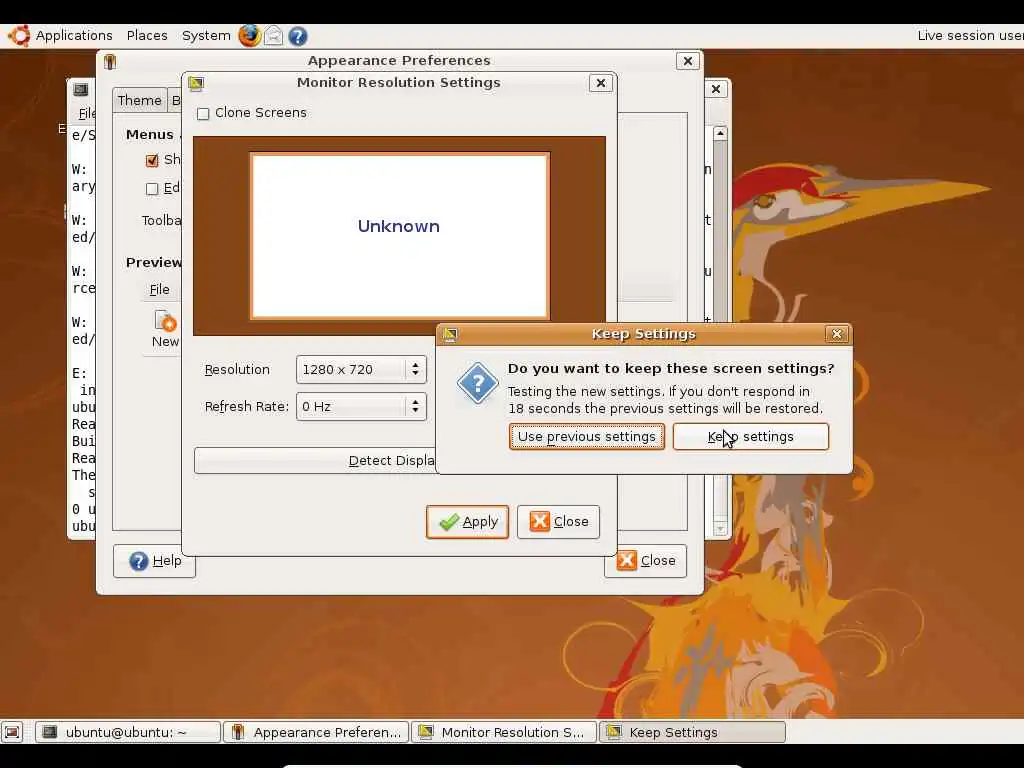Click Close in Appearance Preferences window
Screen dimensions: 1024x768
click(x=646, y=561)
